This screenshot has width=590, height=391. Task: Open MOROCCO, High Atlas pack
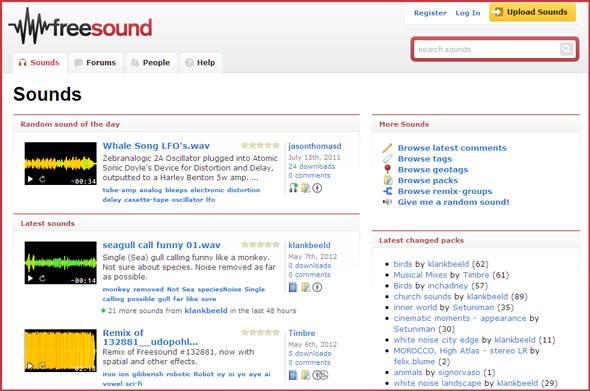tap(461, 351)
